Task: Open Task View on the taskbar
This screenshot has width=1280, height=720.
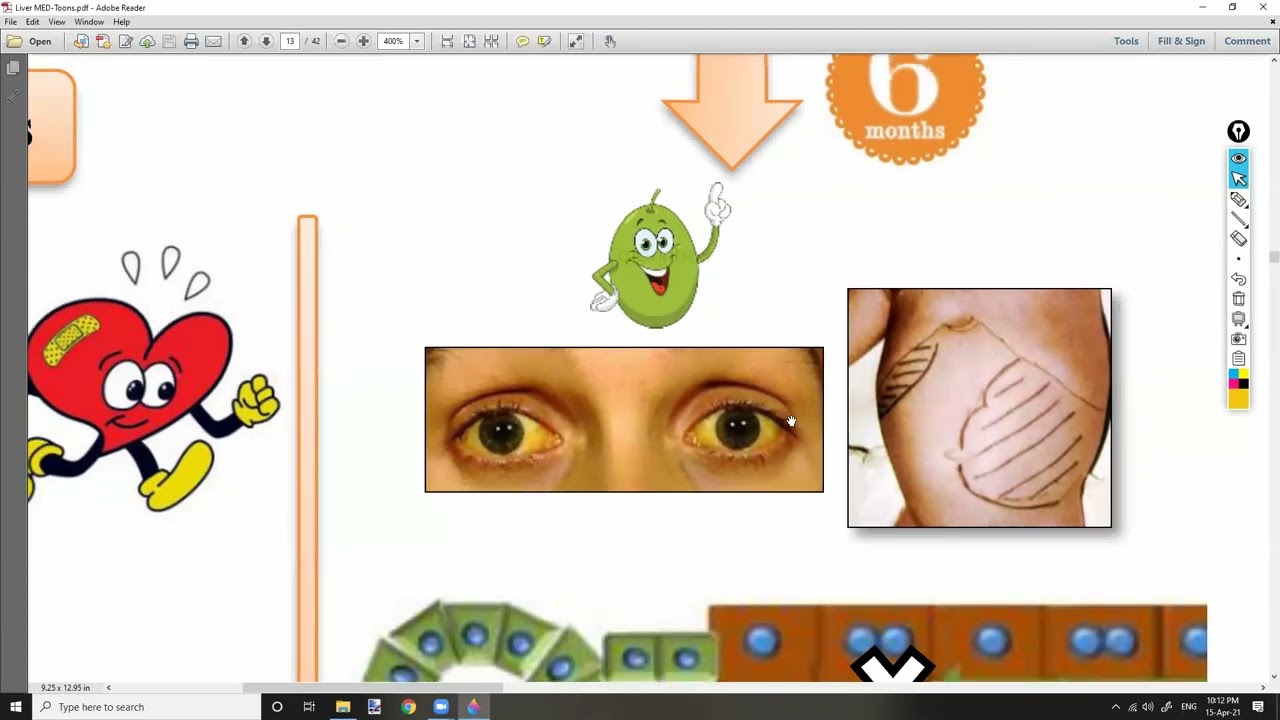Action: tap(309, 707)
